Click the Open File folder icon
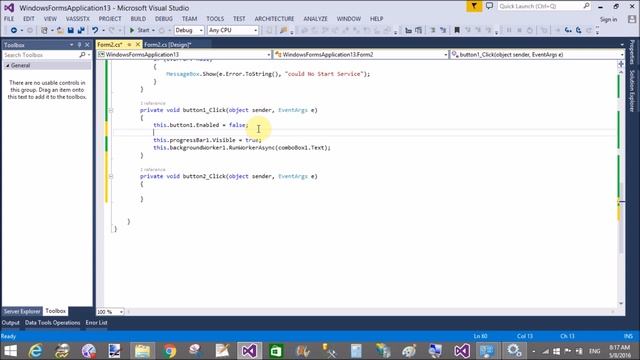The width and height of the screenshot is (640, 360). coord(60,30)
